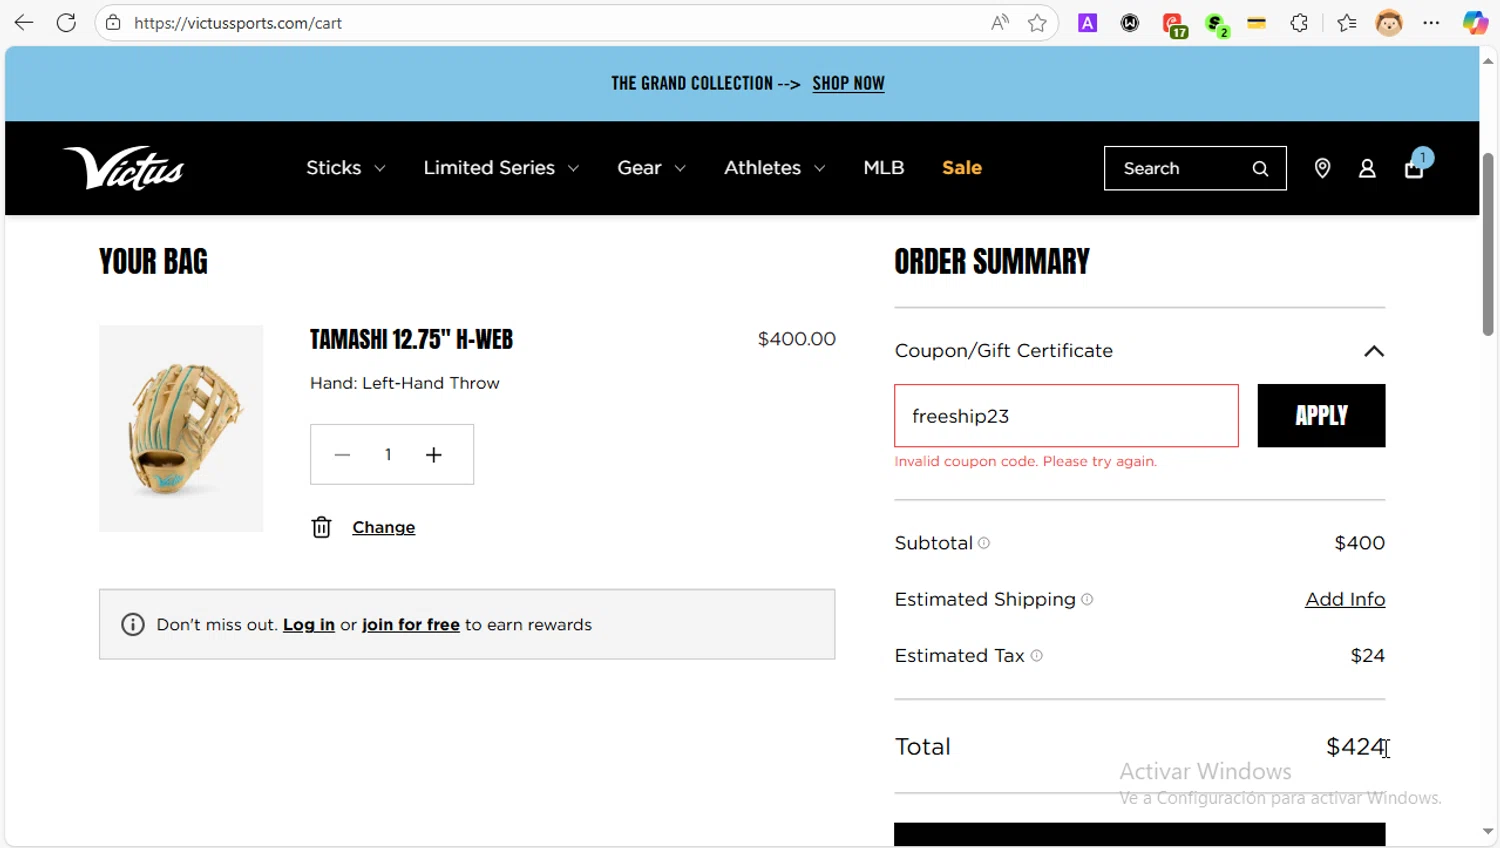Go to Victus homepage via logo
Viewport: 1500px width, 848px height.
click(x=124, y=168)
